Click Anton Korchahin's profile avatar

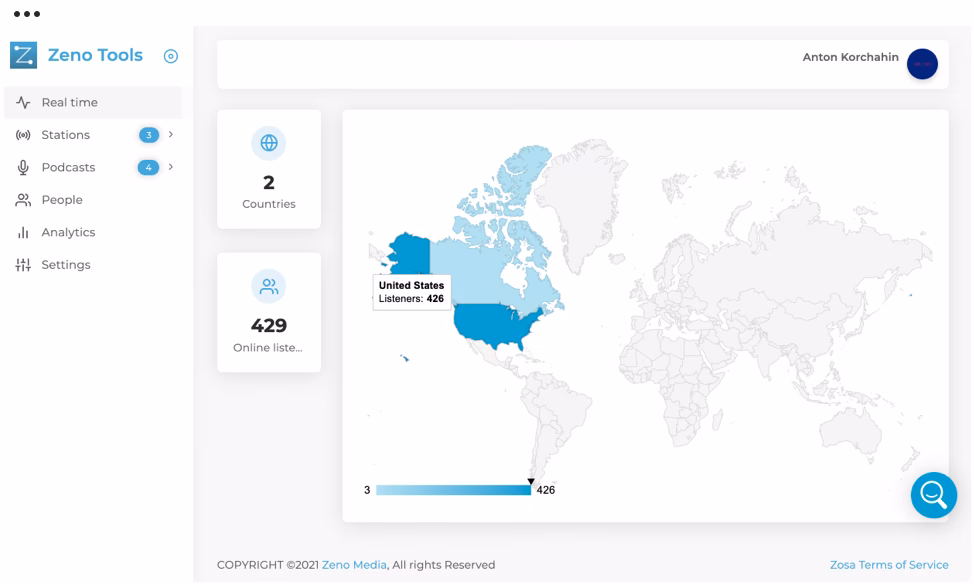[x=922, y=64]
